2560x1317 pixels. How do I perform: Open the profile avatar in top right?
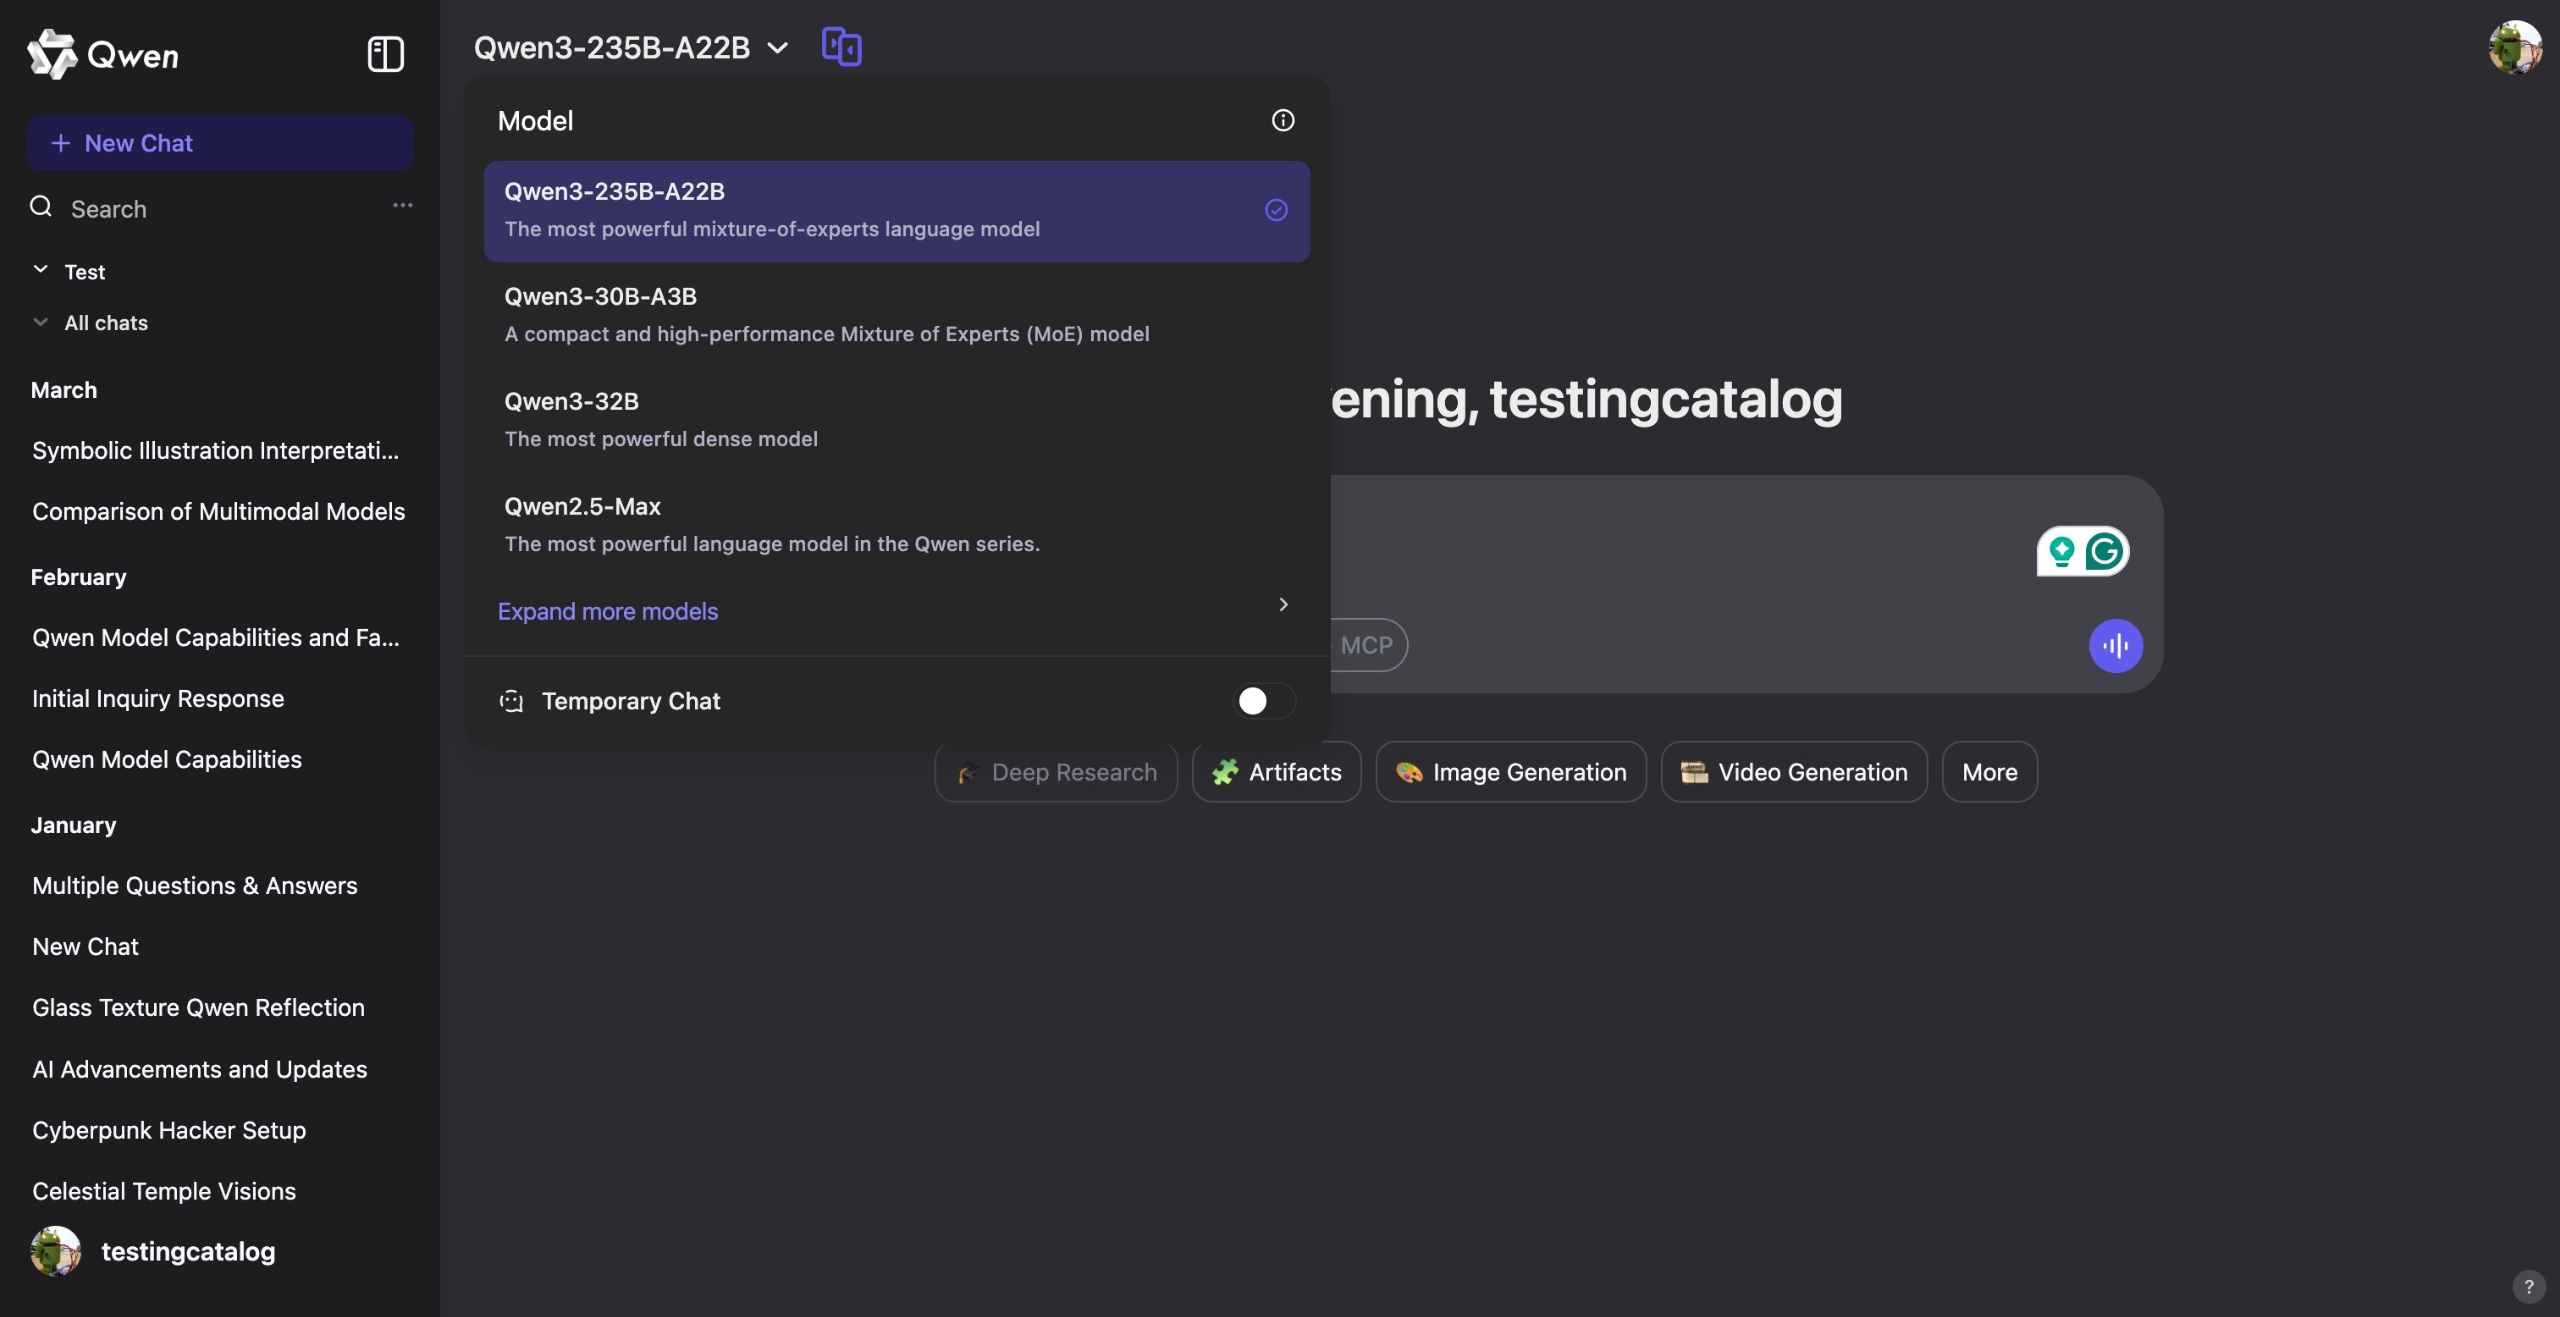click(x=2514, y=48)
